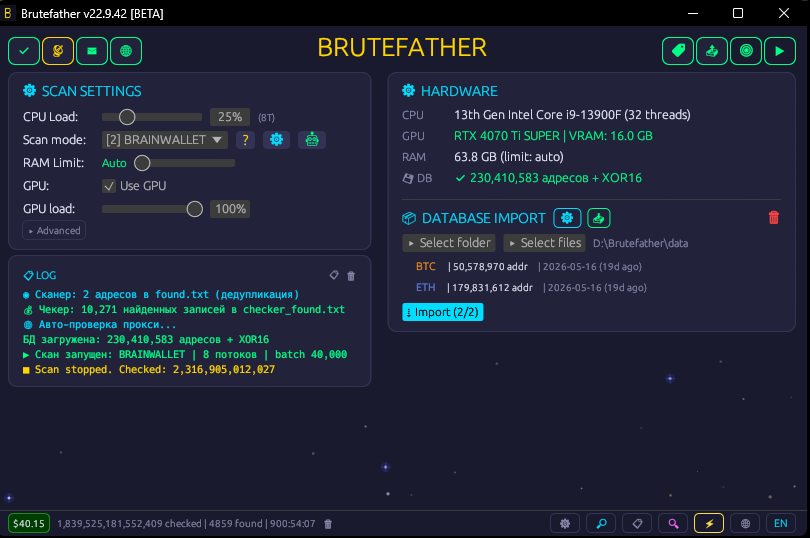
Task: Click the Select files button
Action: pyautogui.click(x=544, y=243)
